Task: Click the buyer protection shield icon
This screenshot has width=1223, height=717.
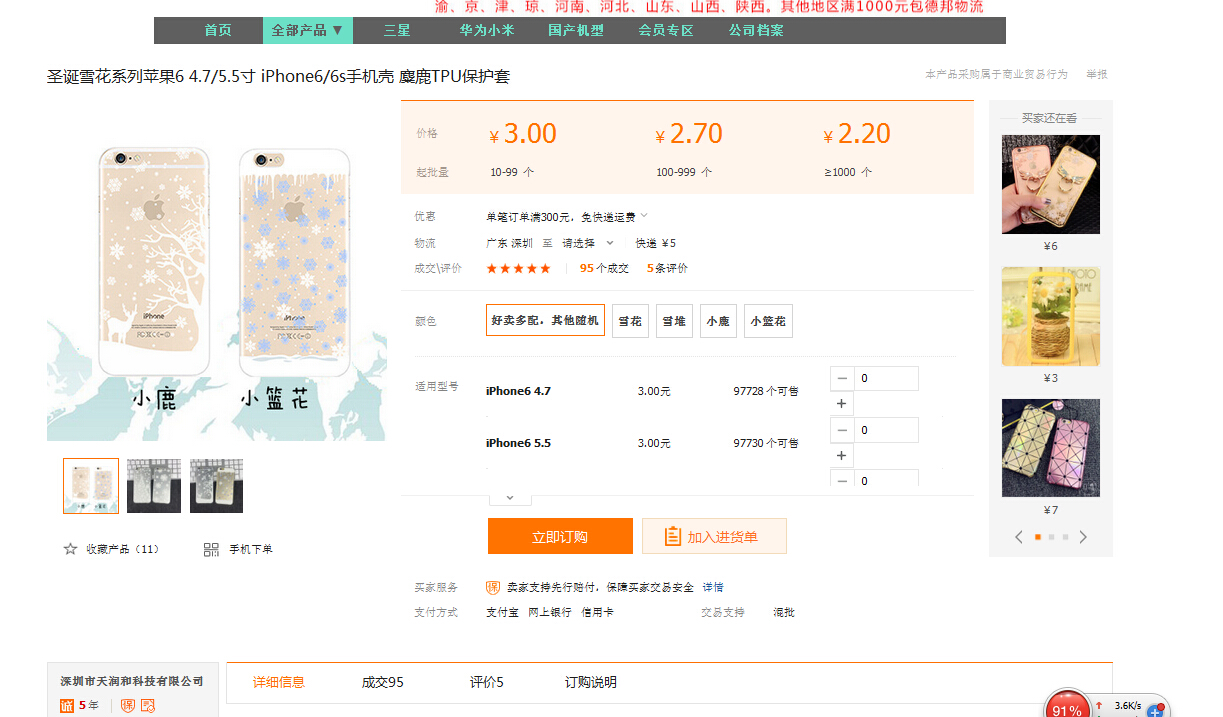Action: click(x=493, y=587)
